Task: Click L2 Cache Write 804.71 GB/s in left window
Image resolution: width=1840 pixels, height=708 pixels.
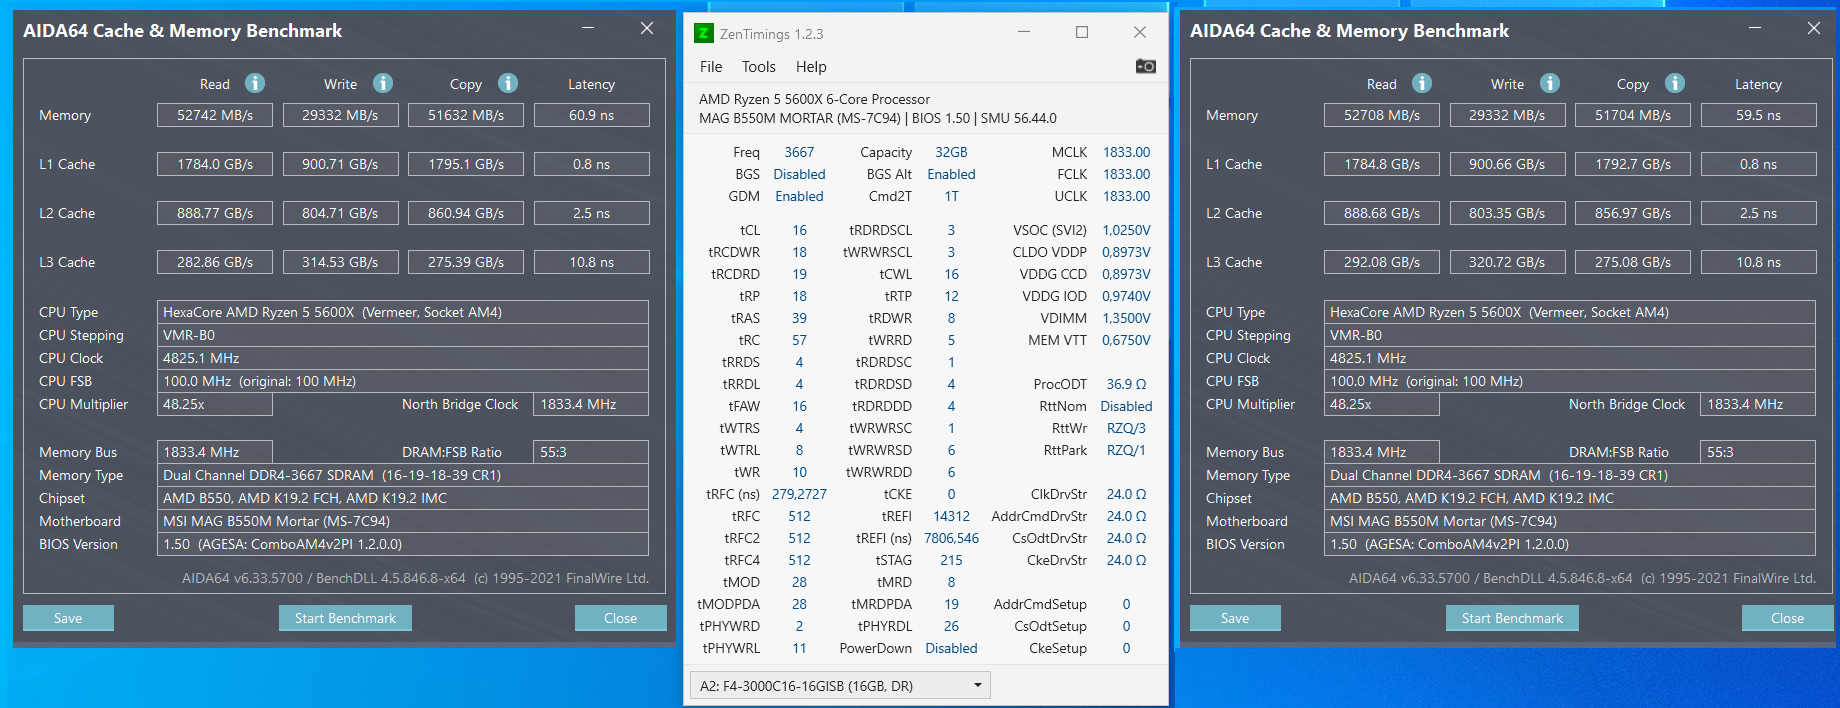Action: pos(340,213)
